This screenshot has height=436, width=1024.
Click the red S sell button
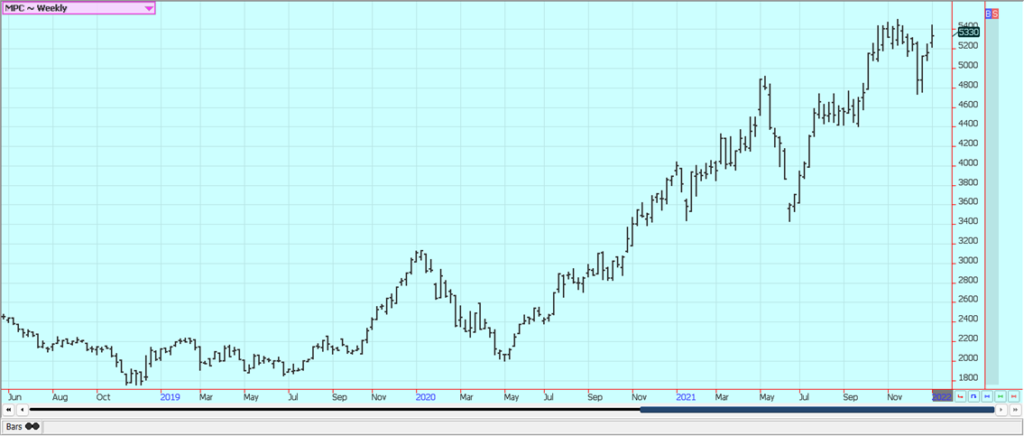(x=995, y=13)
